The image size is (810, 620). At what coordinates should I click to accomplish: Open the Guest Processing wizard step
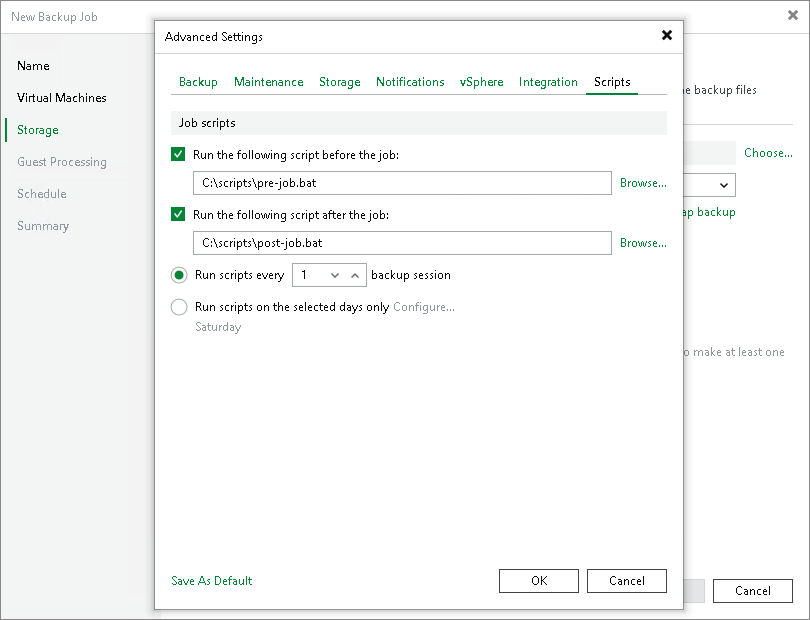62,162
